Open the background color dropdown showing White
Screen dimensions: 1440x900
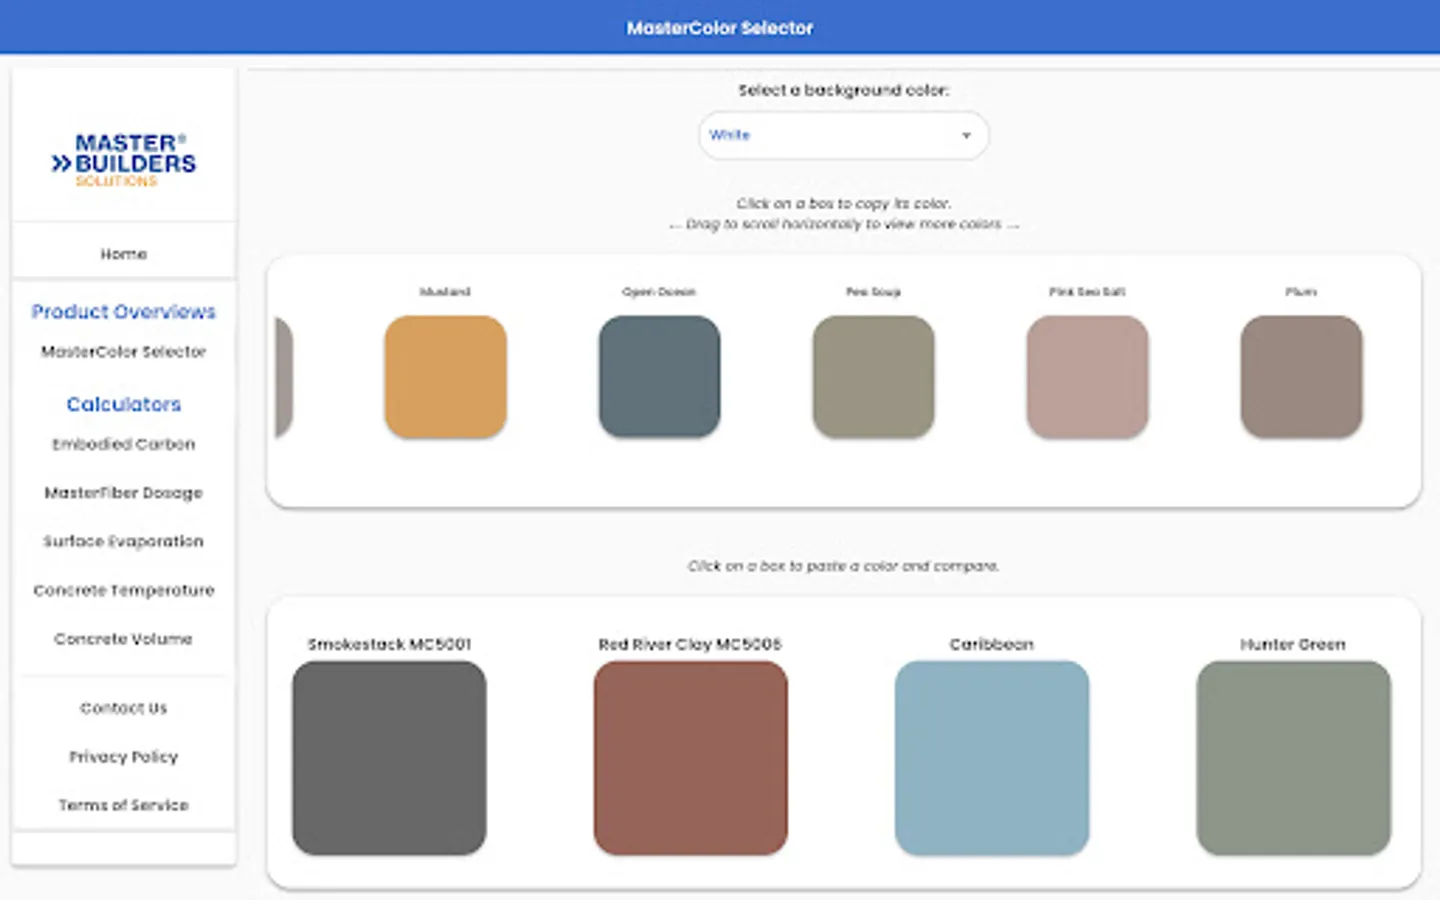843,135
